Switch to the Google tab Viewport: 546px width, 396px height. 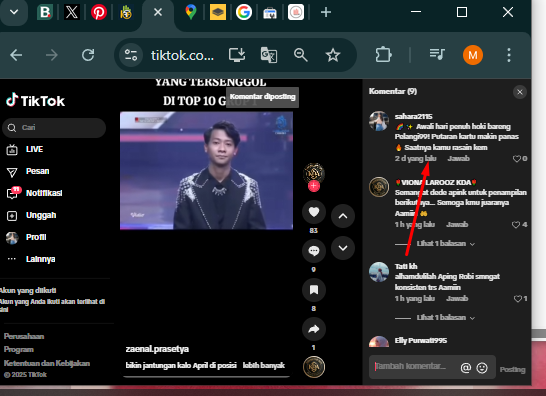pyautogui.click(x=244, y=13)
